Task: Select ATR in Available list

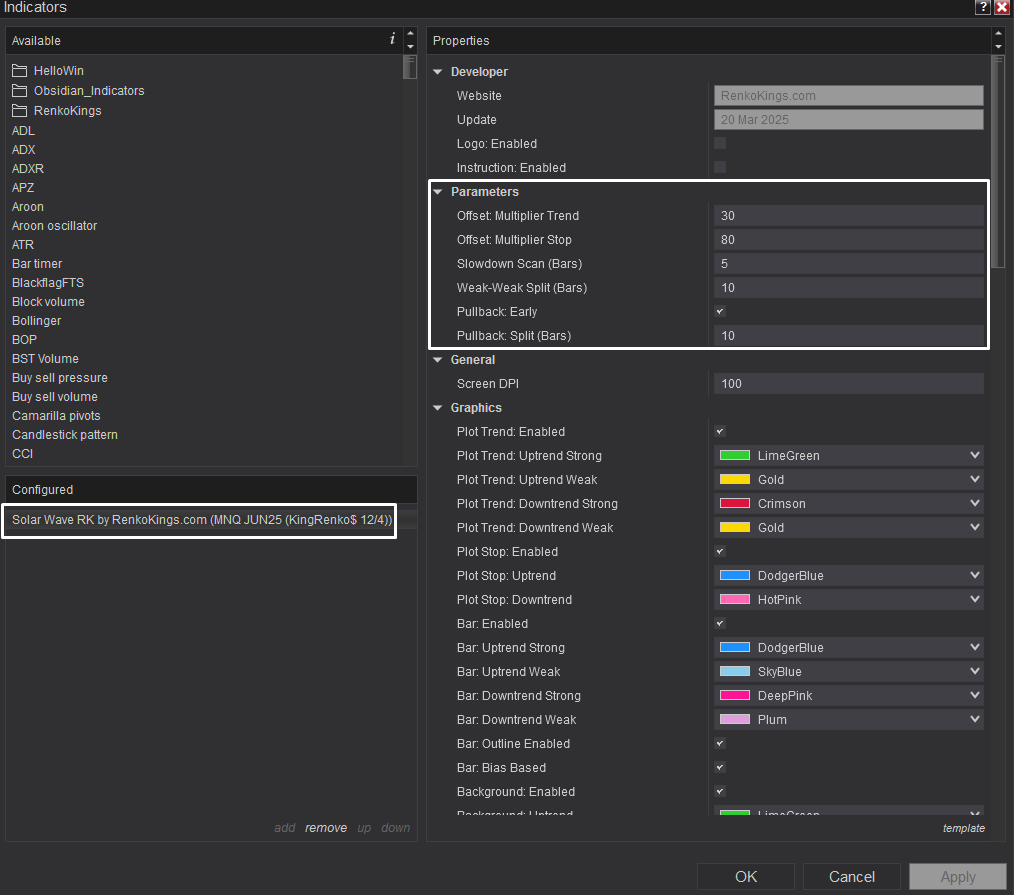Action: [23, 244]
